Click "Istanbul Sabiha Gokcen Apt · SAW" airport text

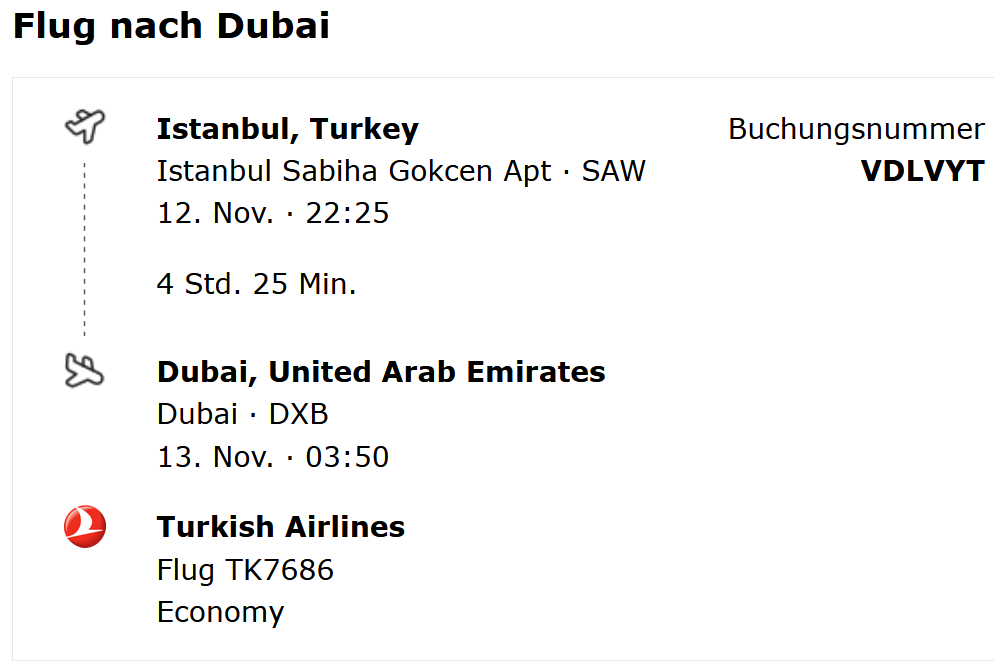(401, 171)
